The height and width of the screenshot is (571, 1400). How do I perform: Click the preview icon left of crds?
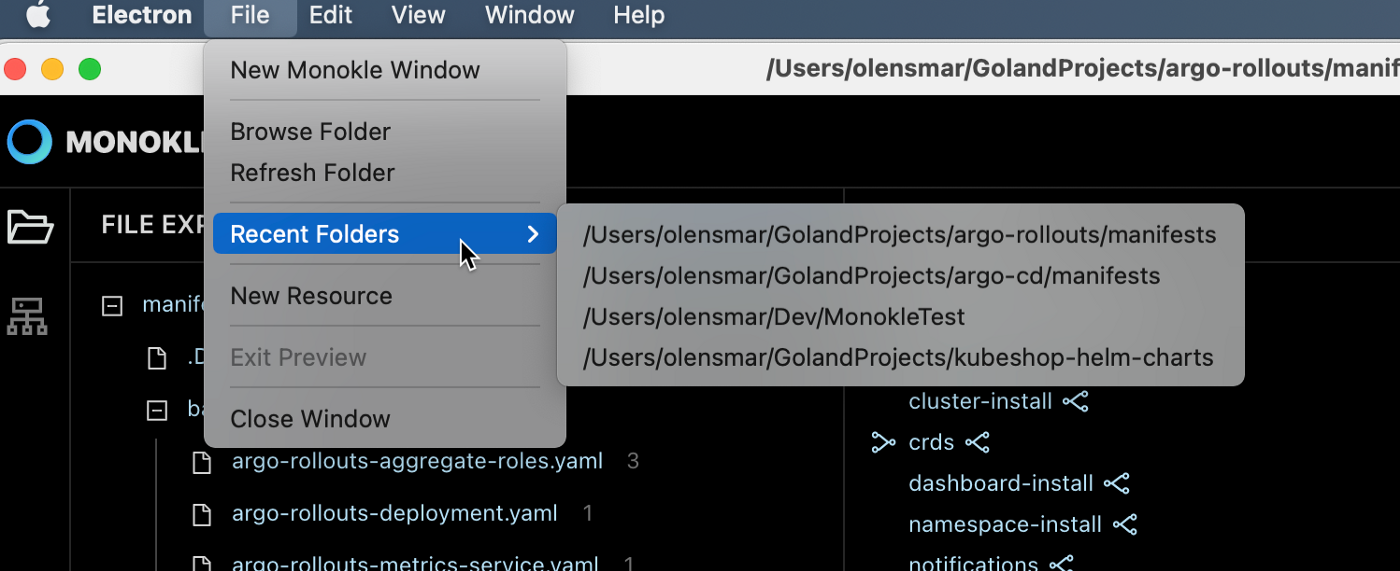[883, 443]
